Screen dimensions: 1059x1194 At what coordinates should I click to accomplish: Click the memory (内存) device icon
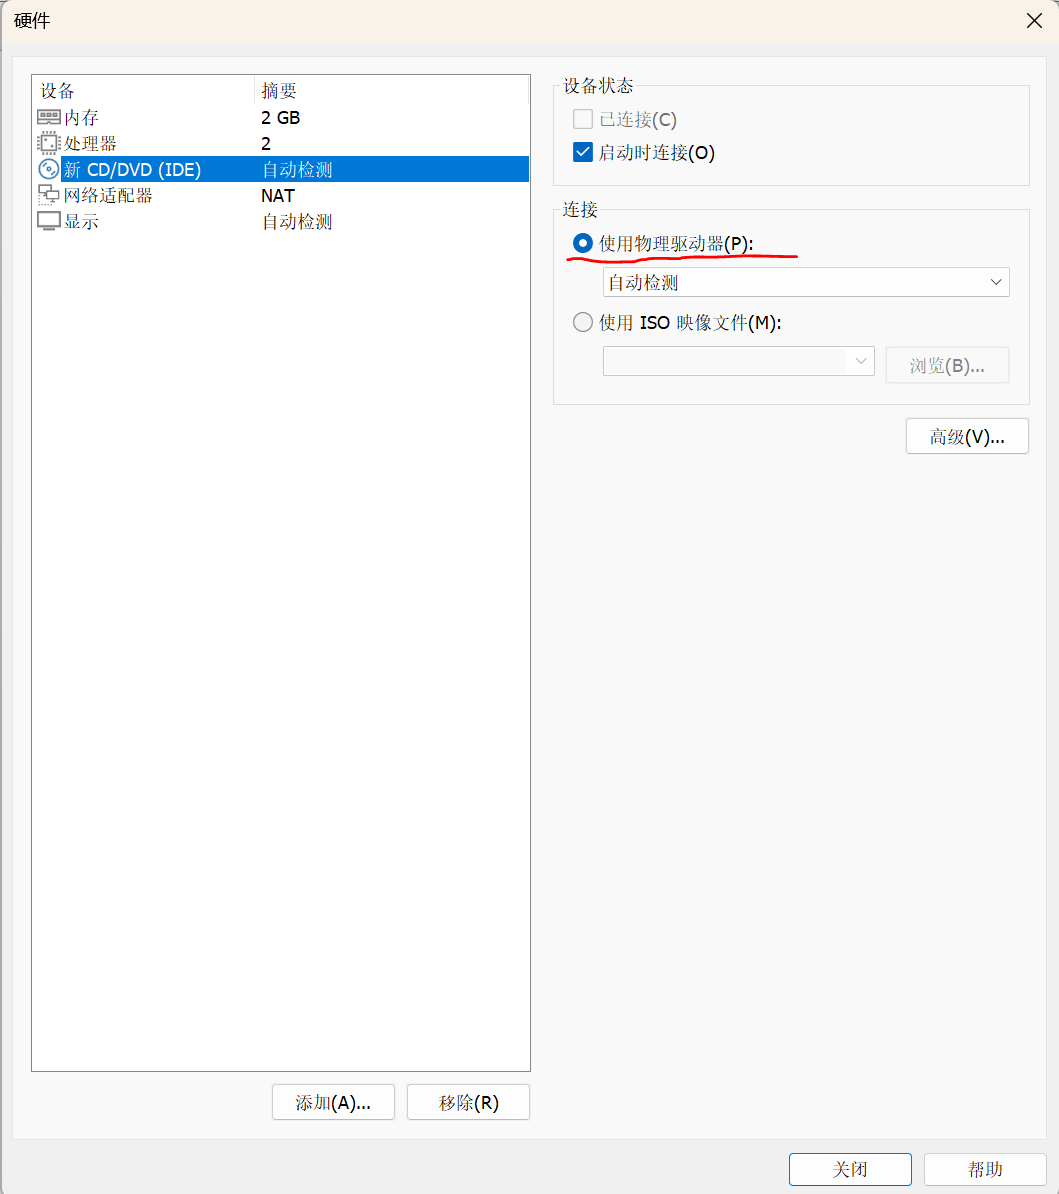click(49, 117)
